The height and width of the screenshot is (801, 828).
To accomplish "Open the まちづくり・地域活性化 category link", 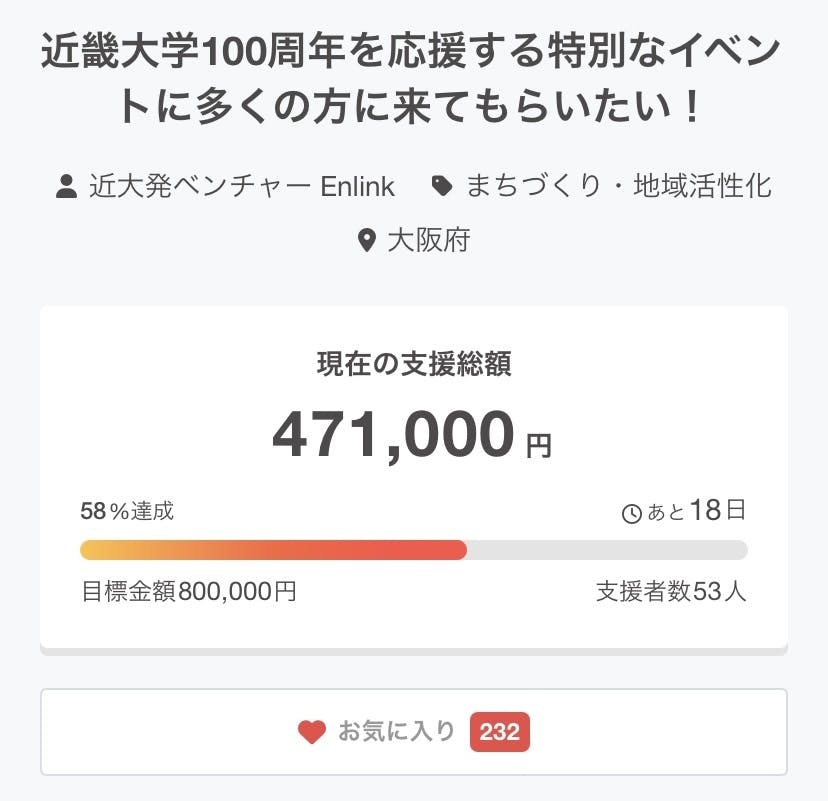I will 619,186.
